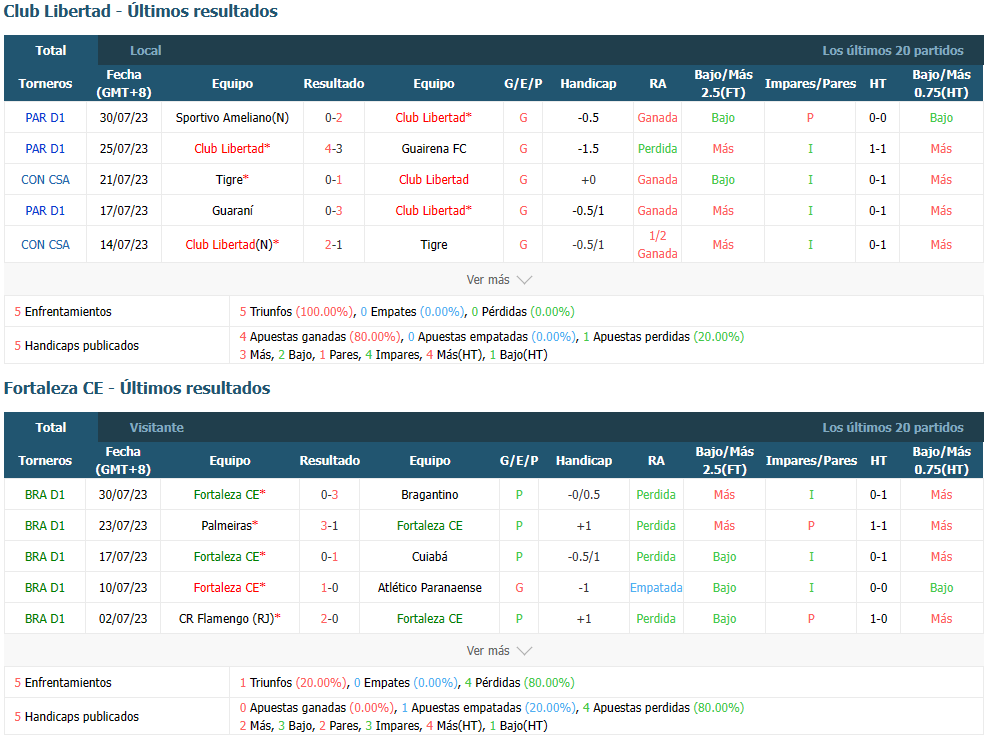The height and width of the screenshot is (739, 987).
Task: Click the 10/07/23 date cell
Action: tap(123, 587)
